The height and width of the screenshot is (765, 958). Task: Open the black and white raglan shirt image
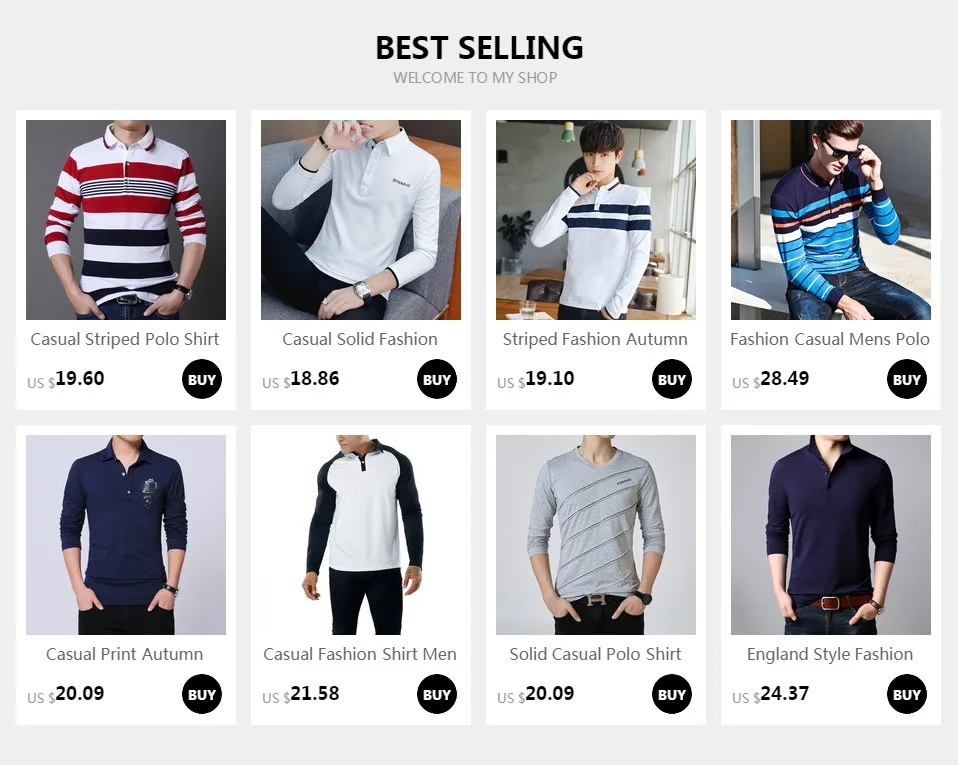[x=360, y=535]
